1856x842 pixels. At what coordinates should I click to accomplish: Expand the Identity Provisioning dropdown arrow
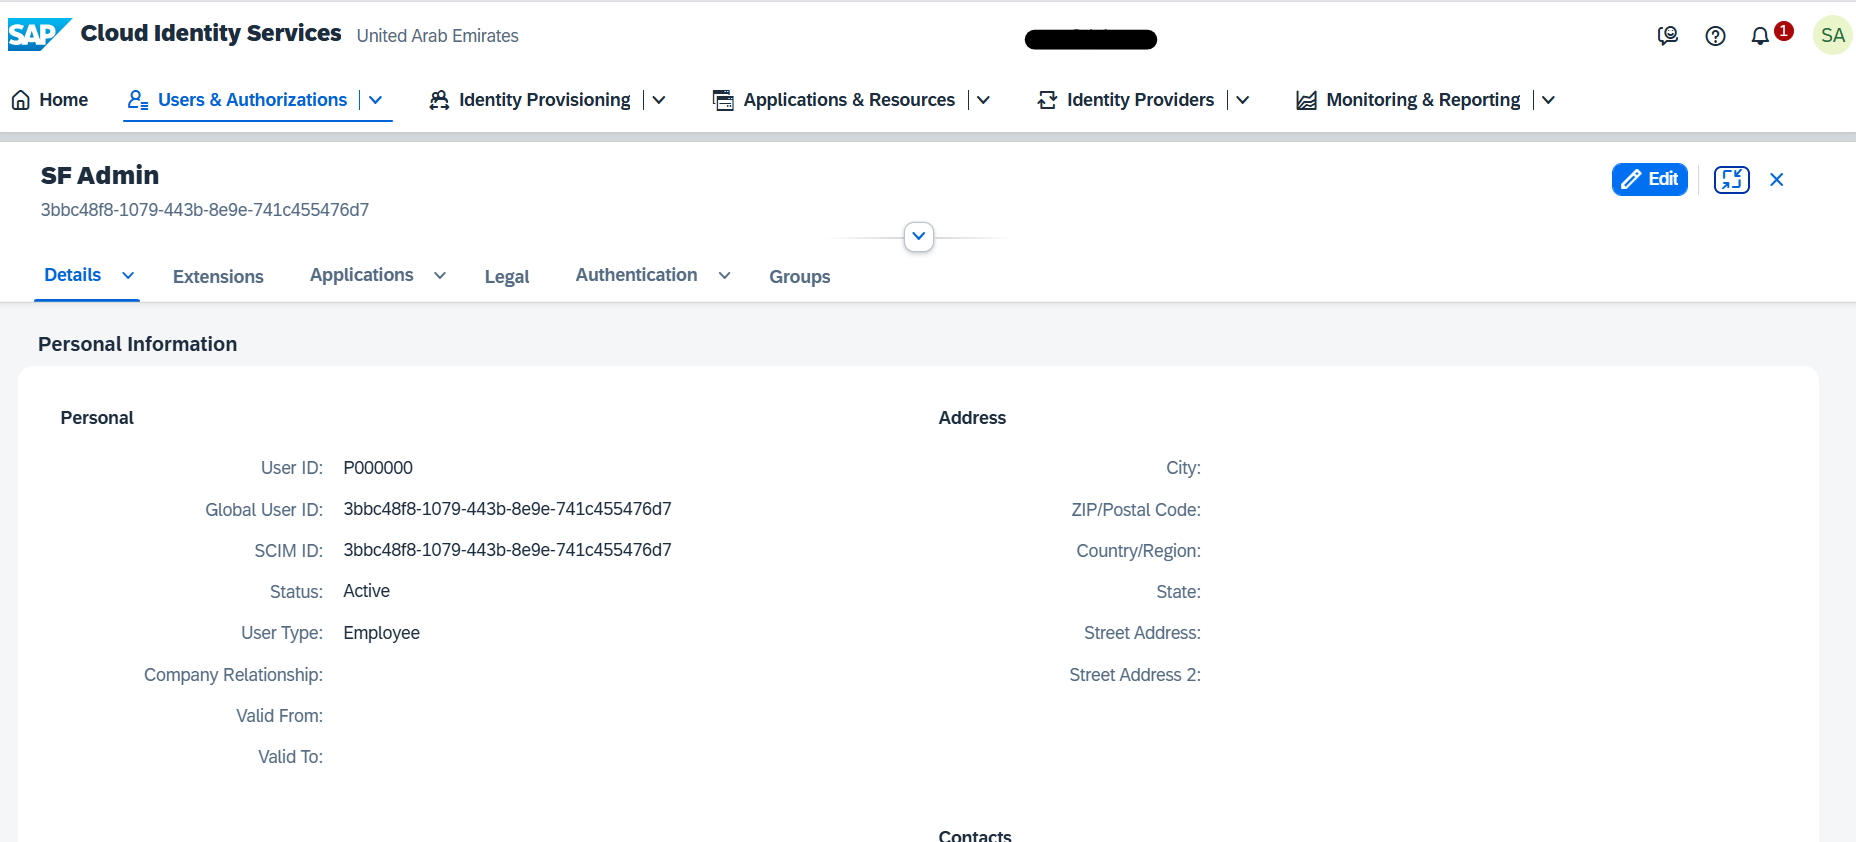pyautogui.click(x=659, y=100)
